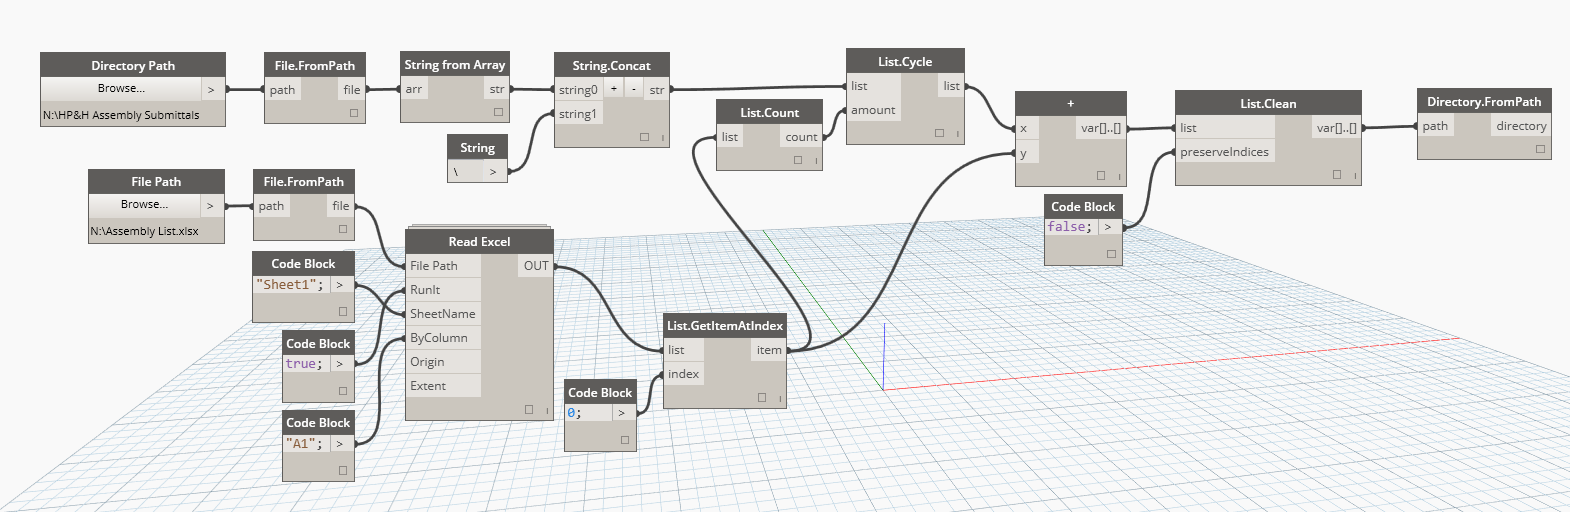Edit the true code block value
The image size is (1570, 512).
tap(306, 364)
